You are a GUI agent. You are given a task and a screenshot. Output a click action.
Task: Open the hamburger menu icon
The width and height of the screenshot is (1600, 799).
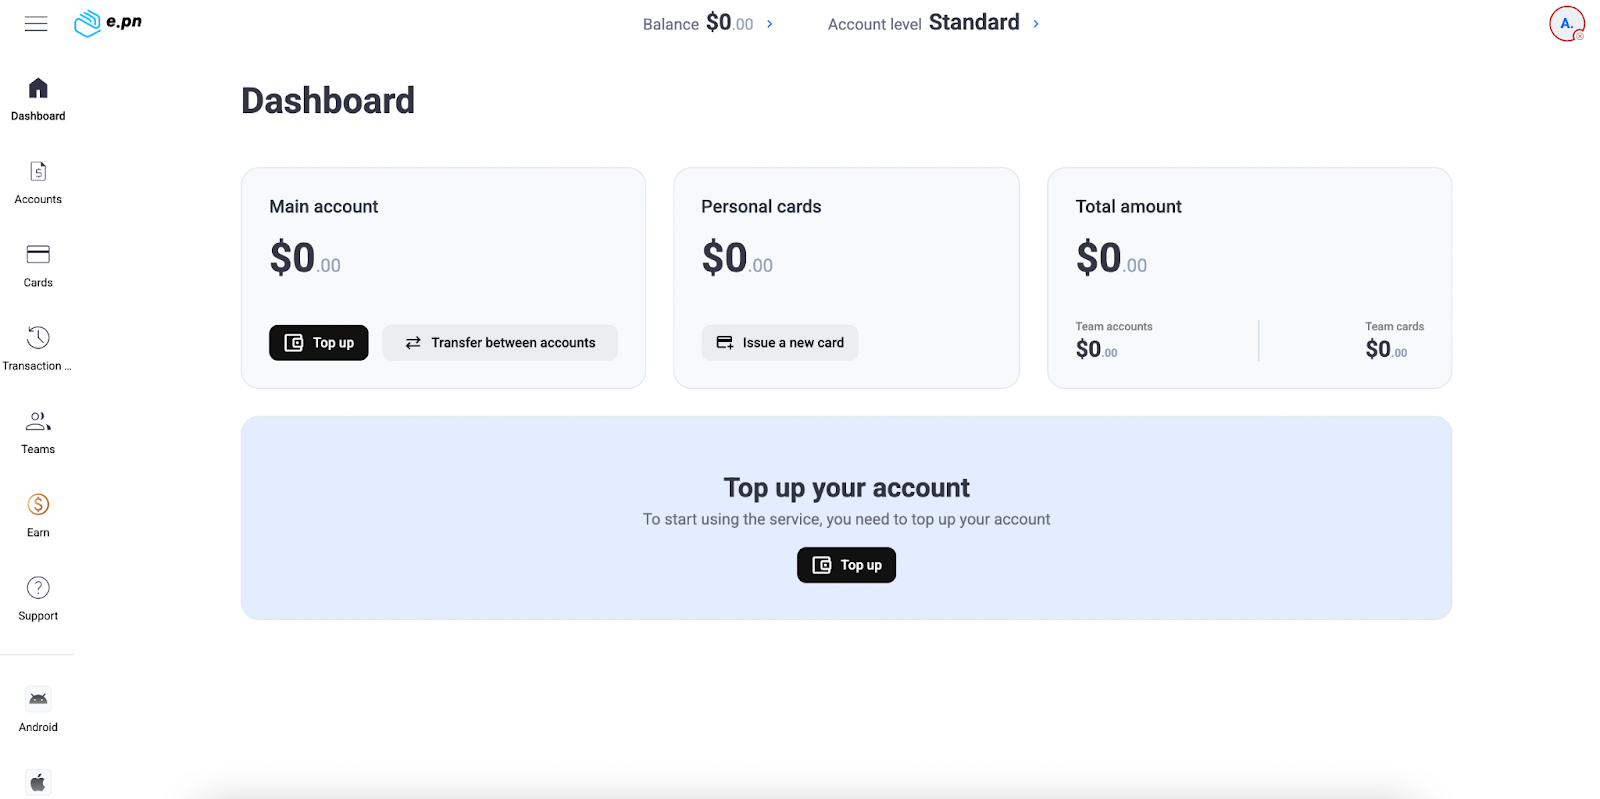click(x=36, y=24)
